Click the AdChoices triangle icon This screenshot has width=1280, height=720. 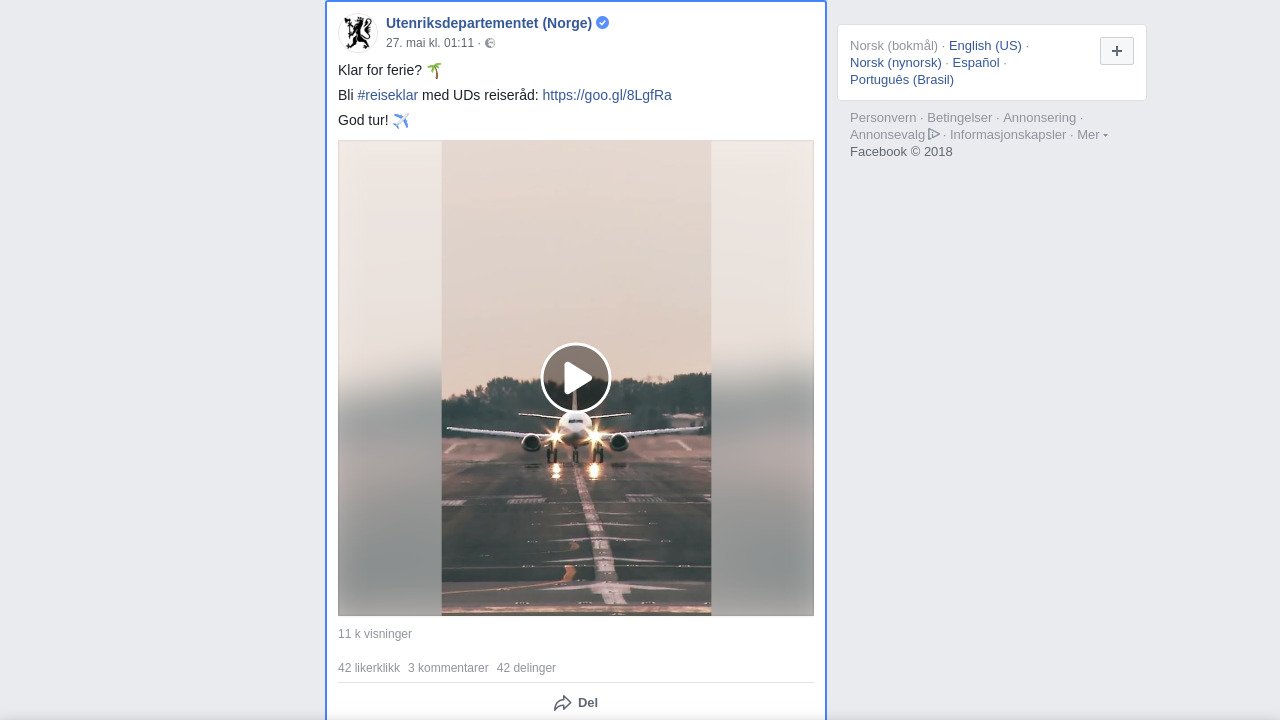934,134
